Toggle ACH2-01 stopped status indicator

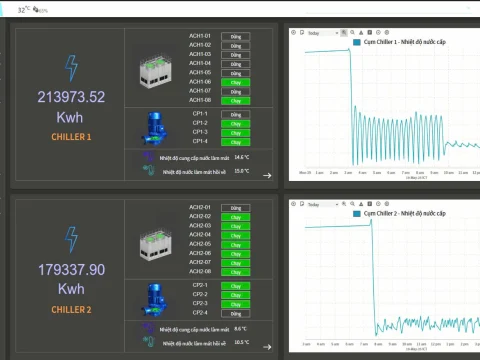click(236, 208)
